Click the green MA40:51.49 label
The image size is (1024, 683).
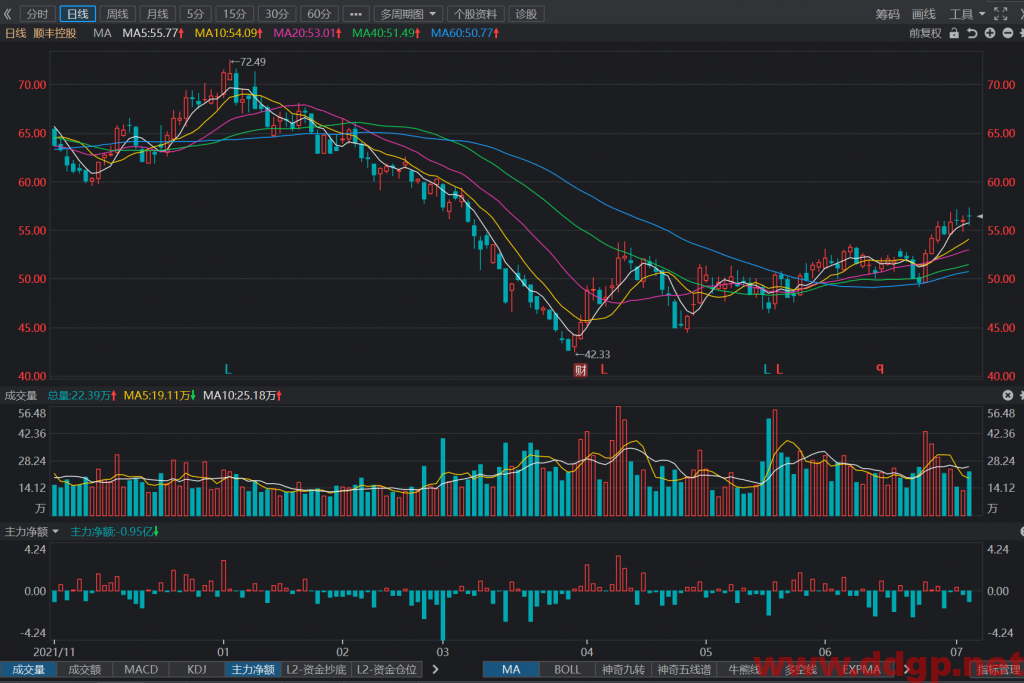click(386, 33)
